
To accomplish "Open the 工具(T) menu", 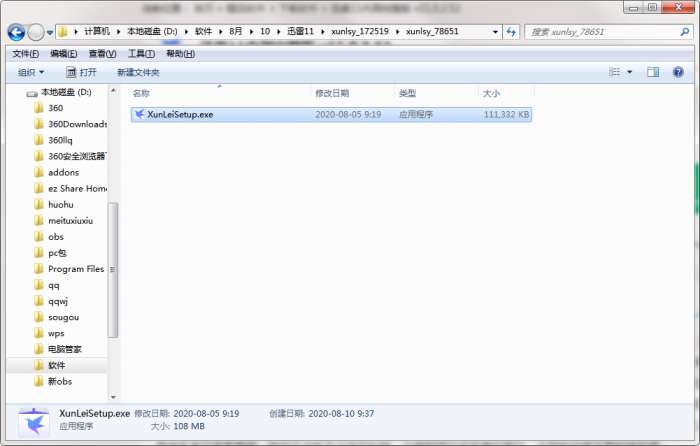I will tap(141, 54).
